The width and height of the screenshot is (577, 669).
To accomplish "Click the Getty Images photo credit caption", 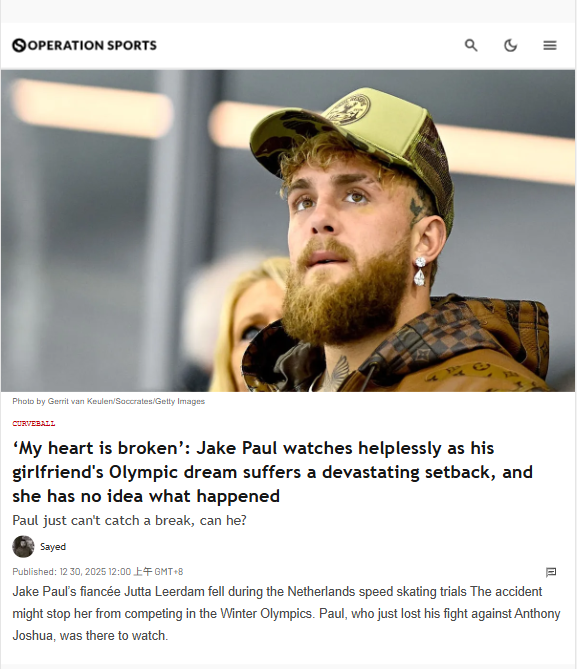I will click(108, 401).
